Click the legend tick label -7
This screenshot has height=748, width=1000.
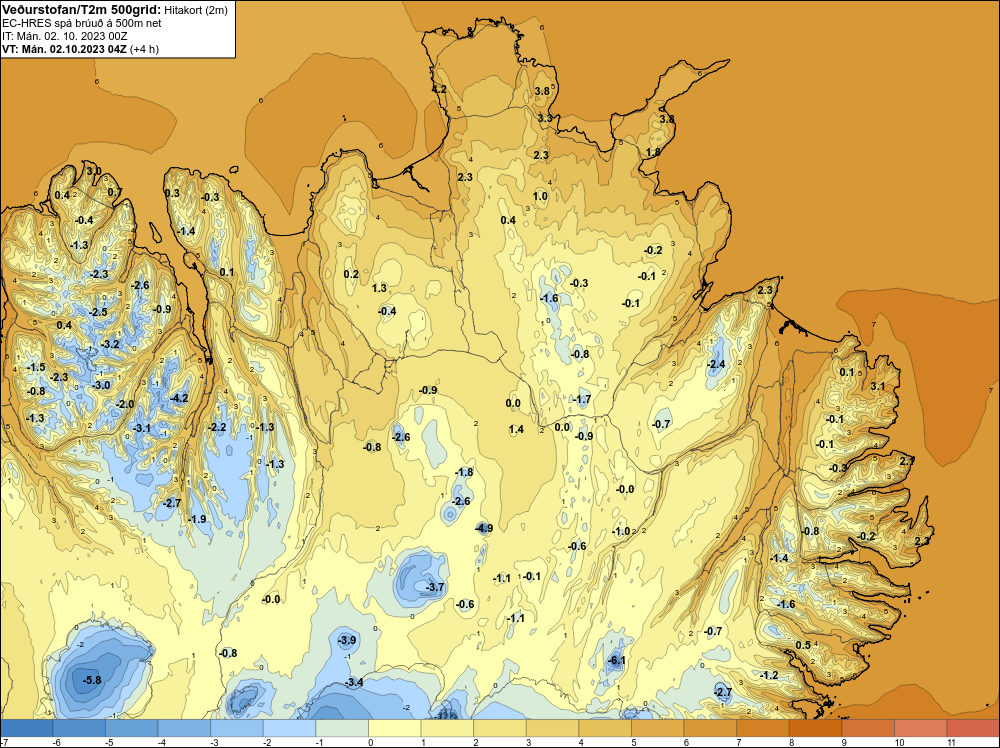click(4, 742)
